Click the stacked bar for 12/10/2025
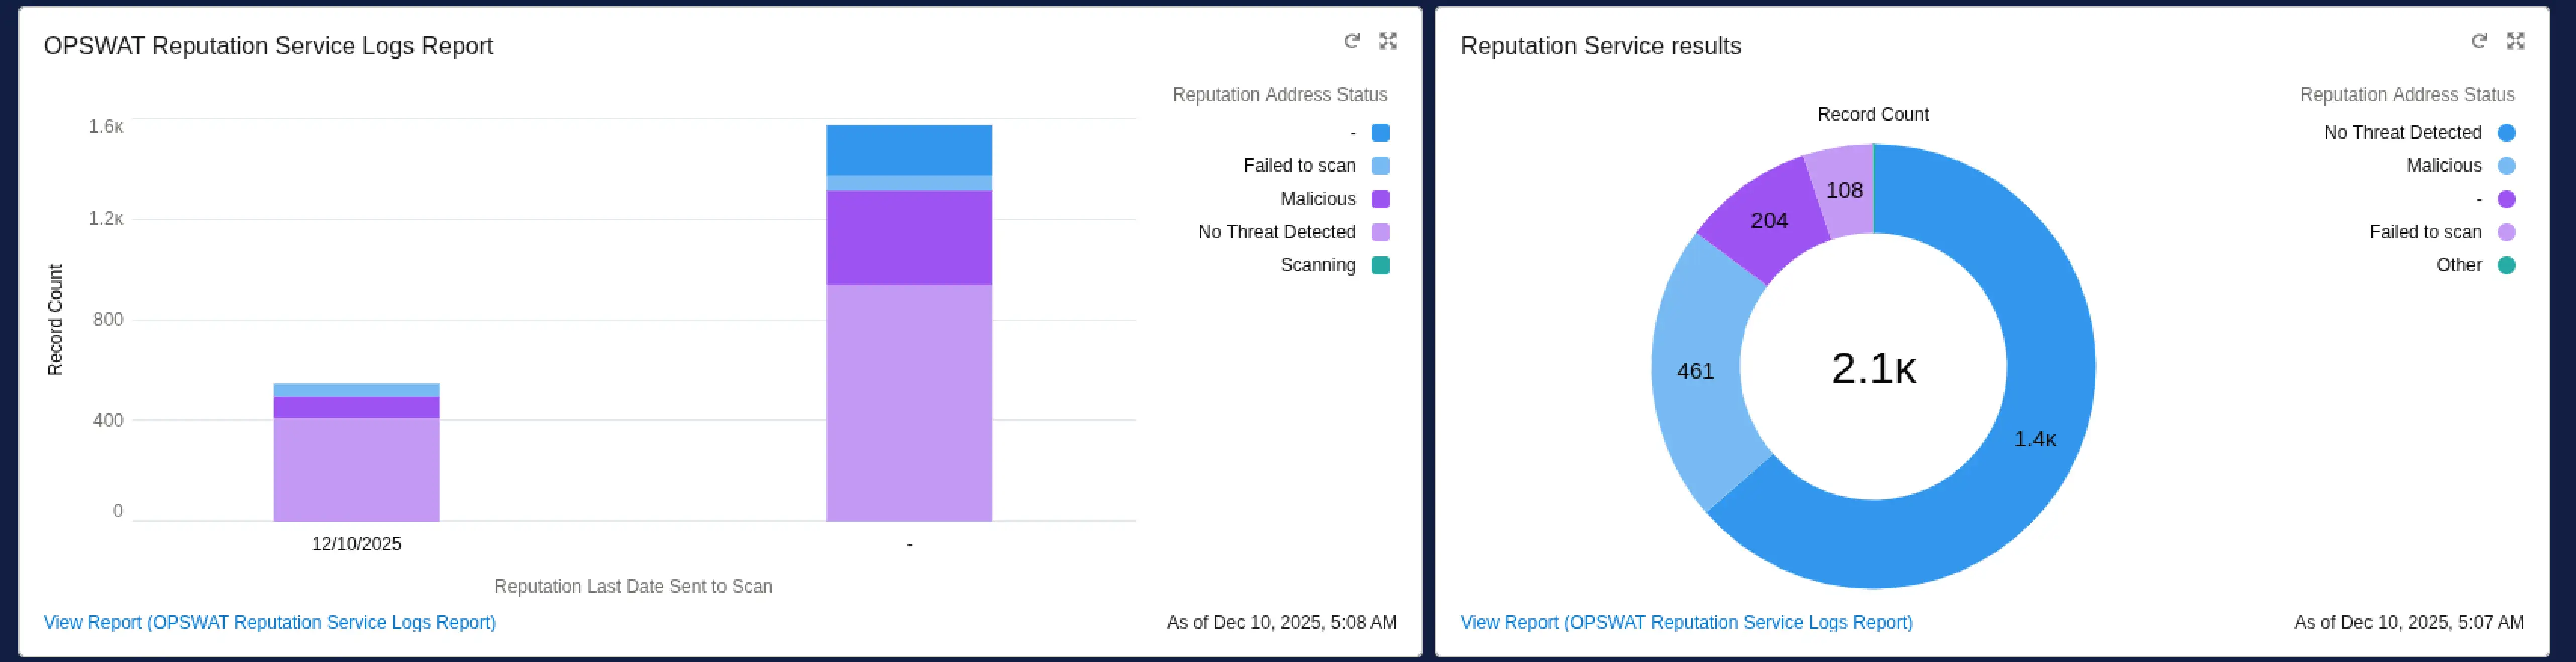Screen dimensions: 2576x662 (356, 460)
